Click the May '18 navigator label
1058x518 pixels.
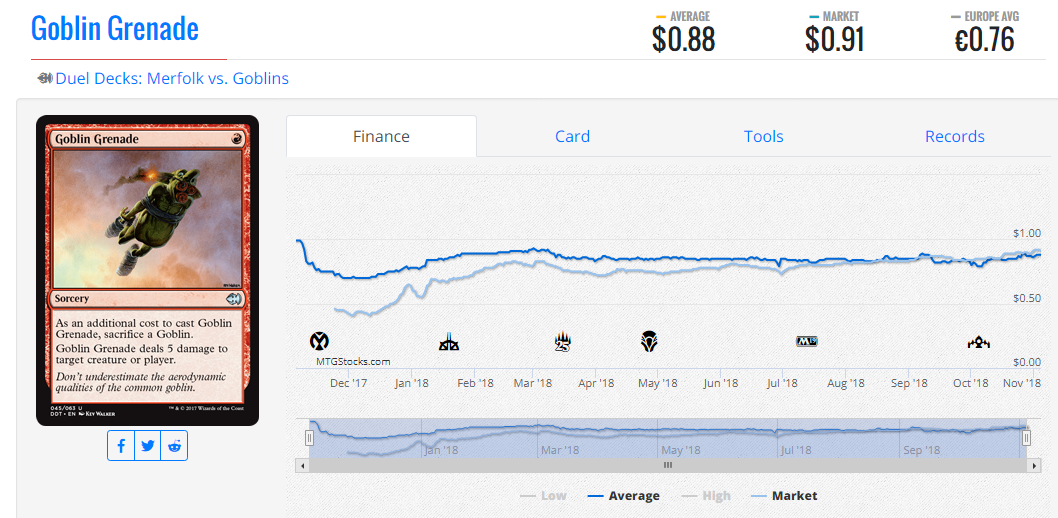(x=679, y=450)
